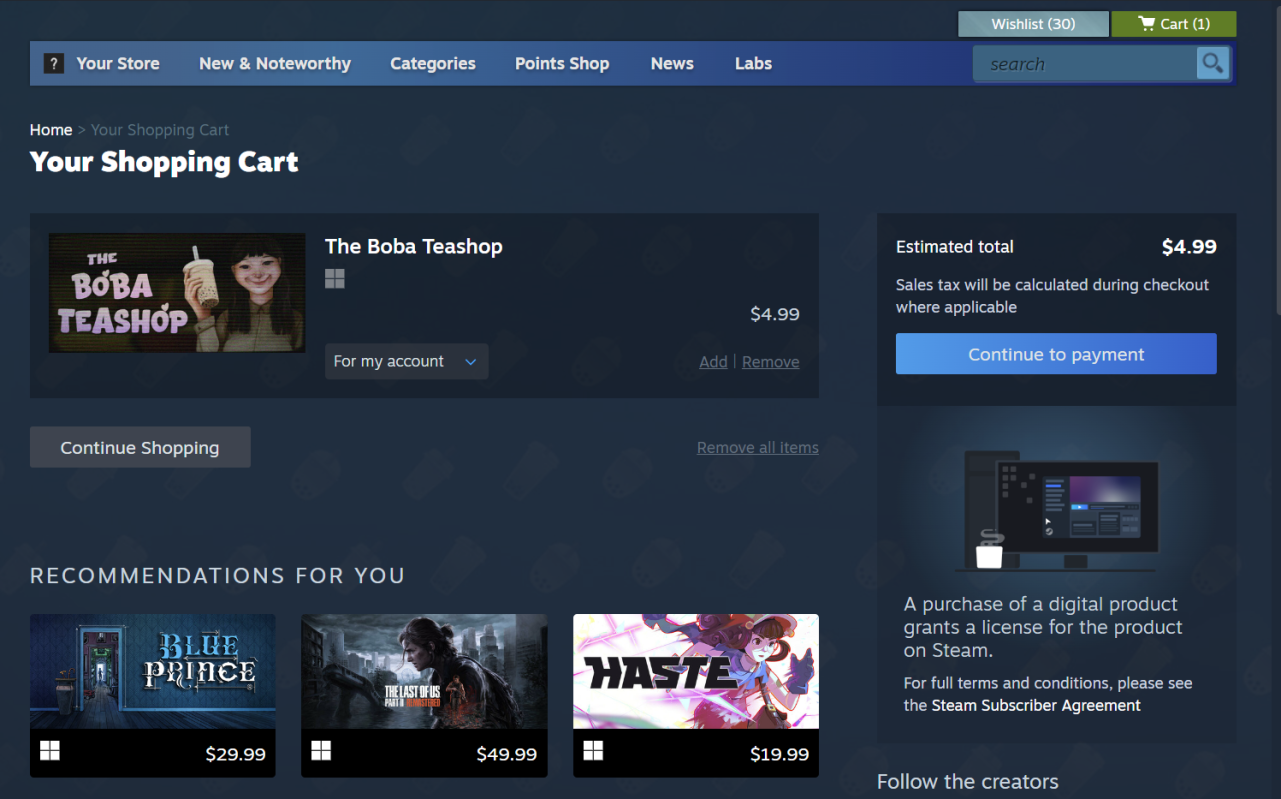Screen dimensions: 1281x799
Task: Go to the Points Shop tab
Action: click(562, 64)
